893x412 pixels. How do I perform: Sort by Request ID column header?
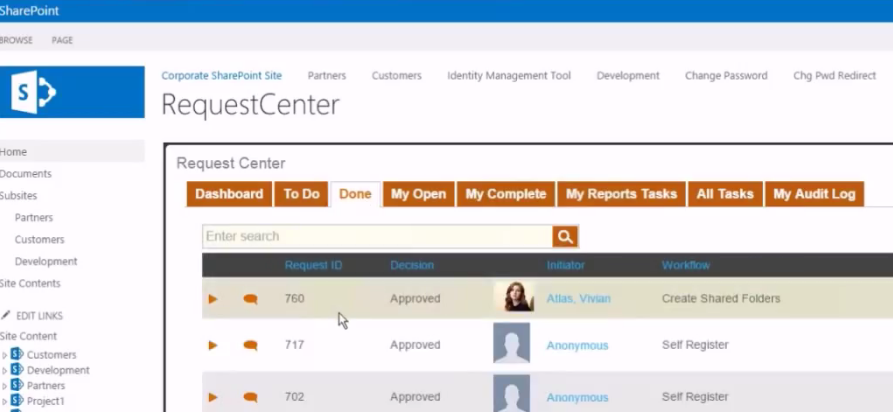click(x=313, y=266)
